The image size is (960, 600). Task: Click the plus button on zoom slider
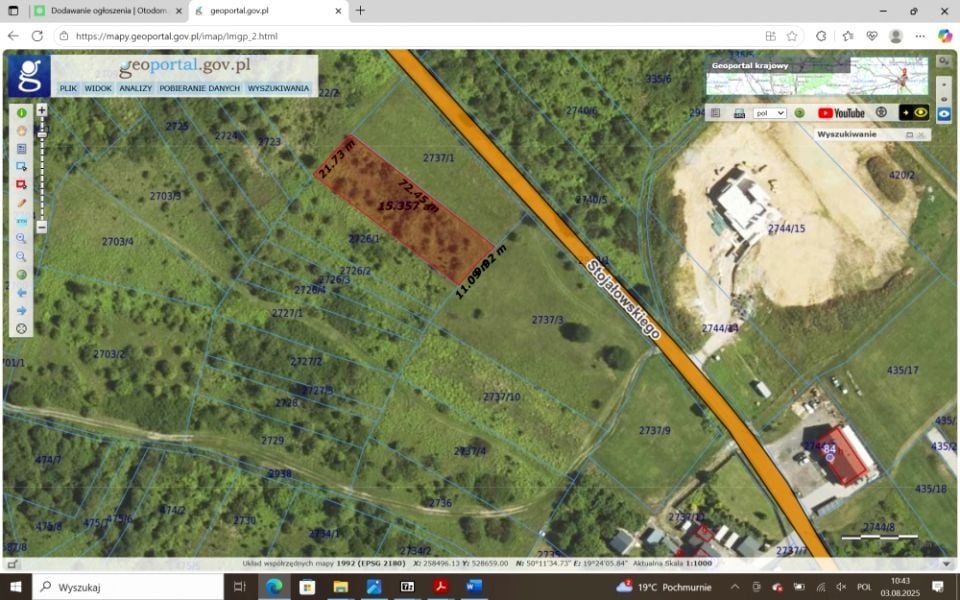pyautogui.click(x=42, y=110)
